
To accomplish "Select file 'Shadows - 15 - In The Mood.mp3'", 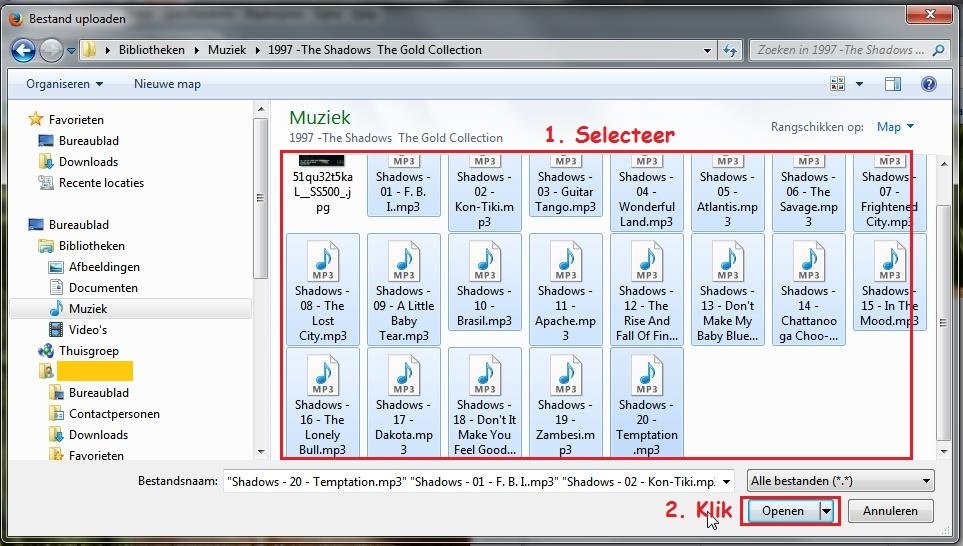I will coord(889,282).
